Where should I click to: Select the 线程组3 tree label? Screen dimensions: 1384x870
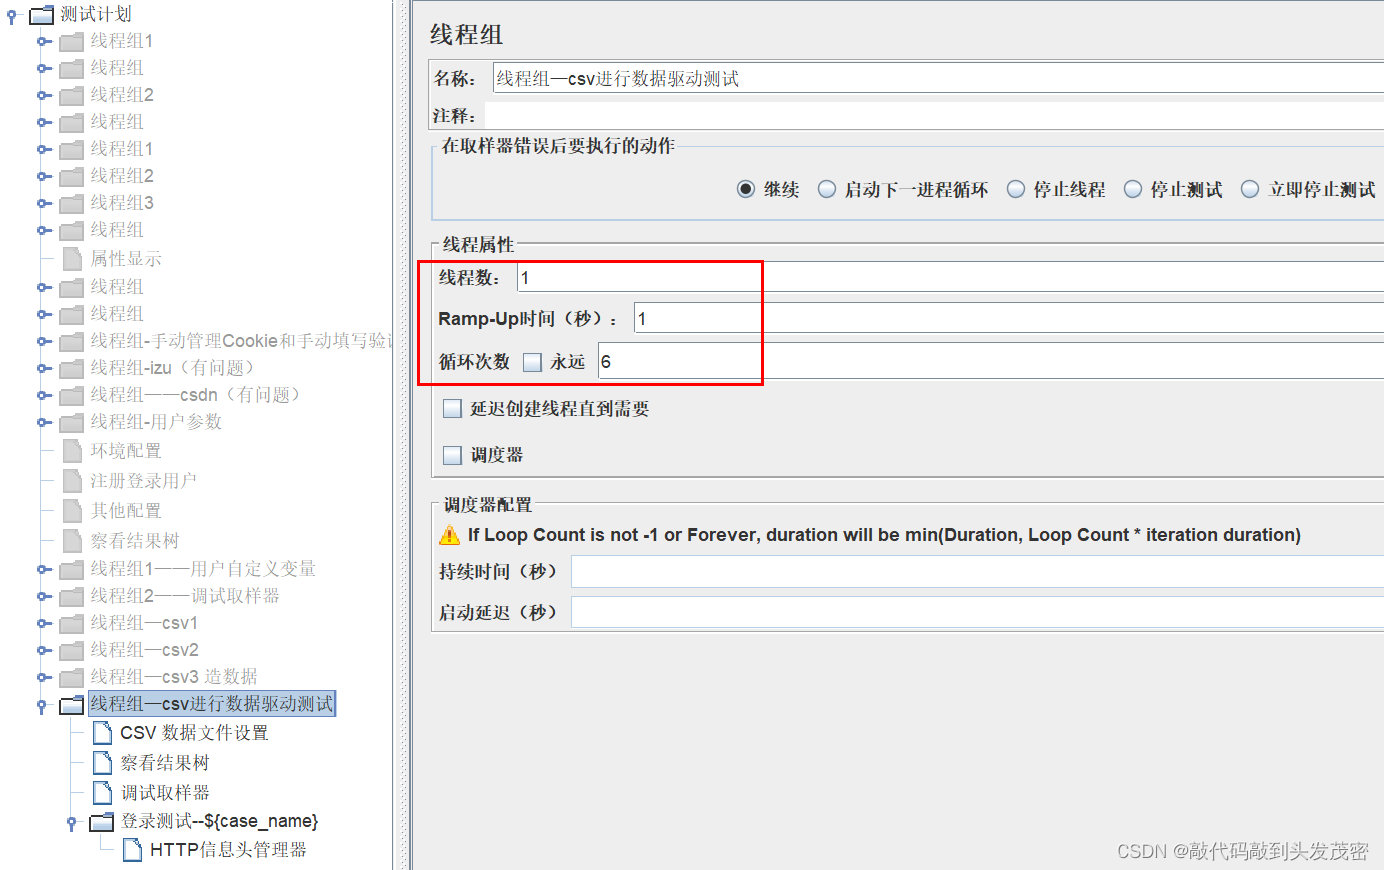tap(122, 203)
